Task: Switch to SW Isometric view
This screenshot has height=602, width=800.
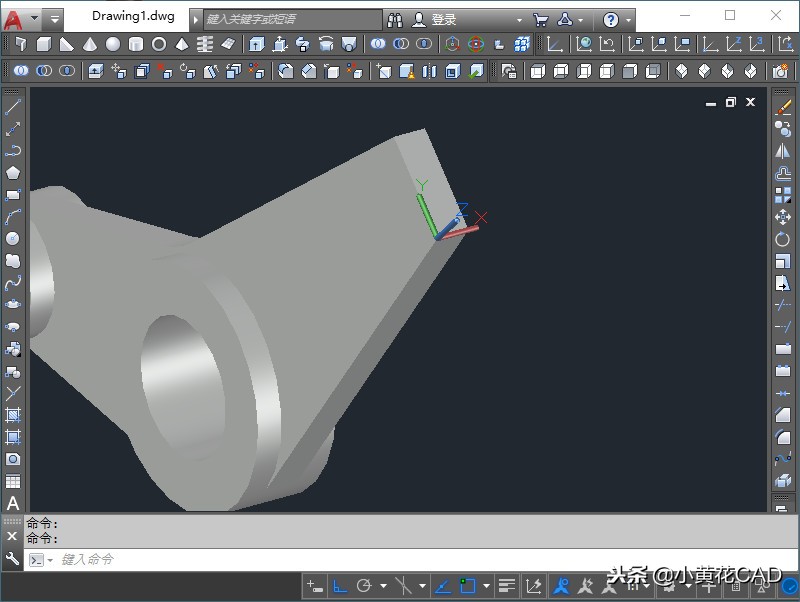Action: [x=681, y=71]
